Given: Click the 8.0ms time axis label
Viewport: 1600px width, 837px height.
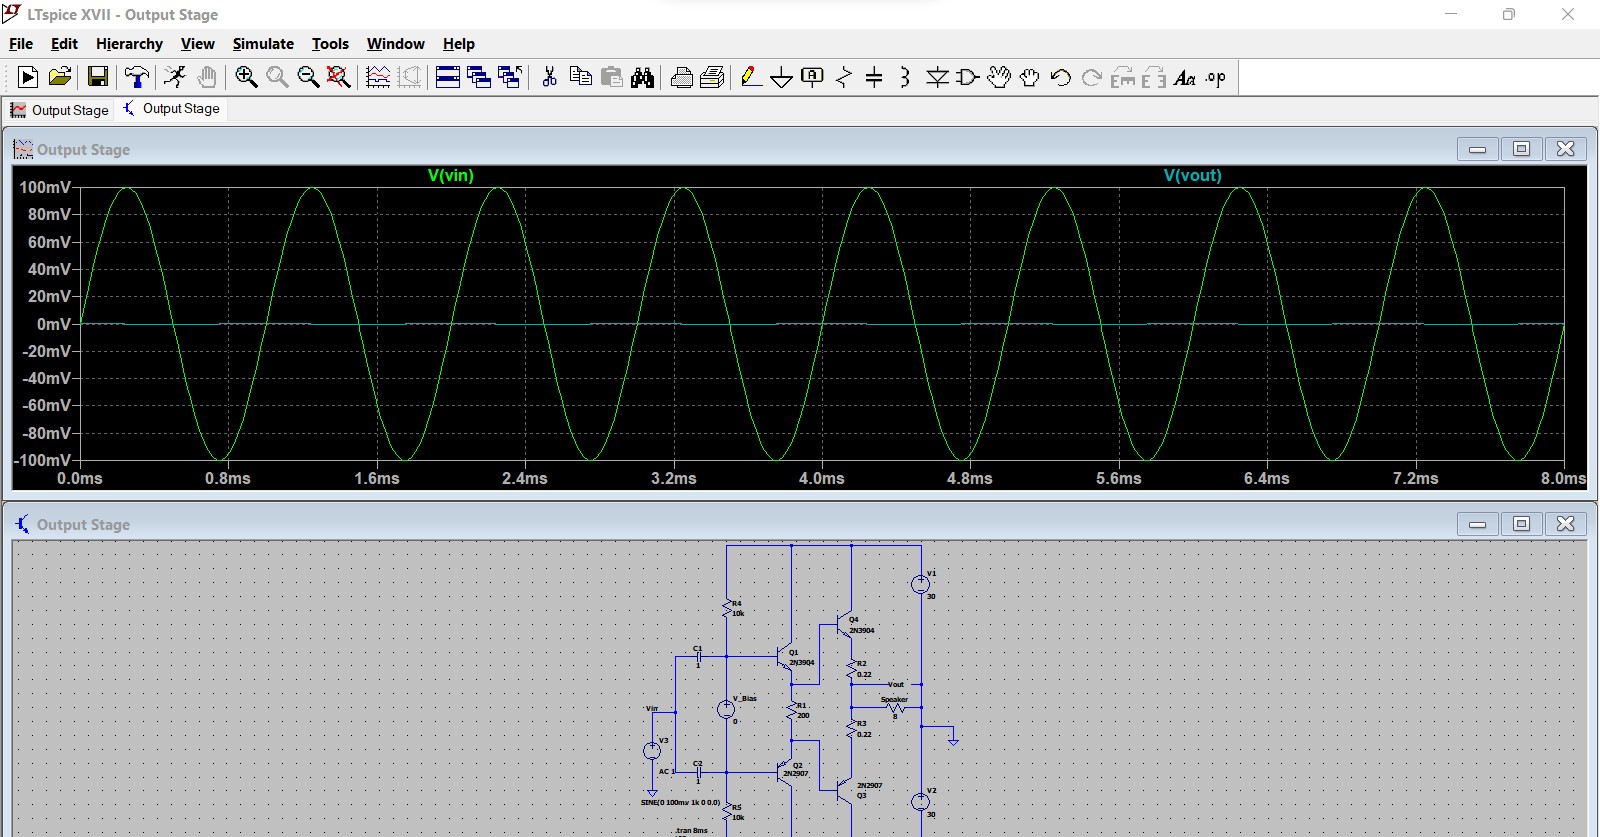Looking at the screenshot, I should pos(1563,478).
